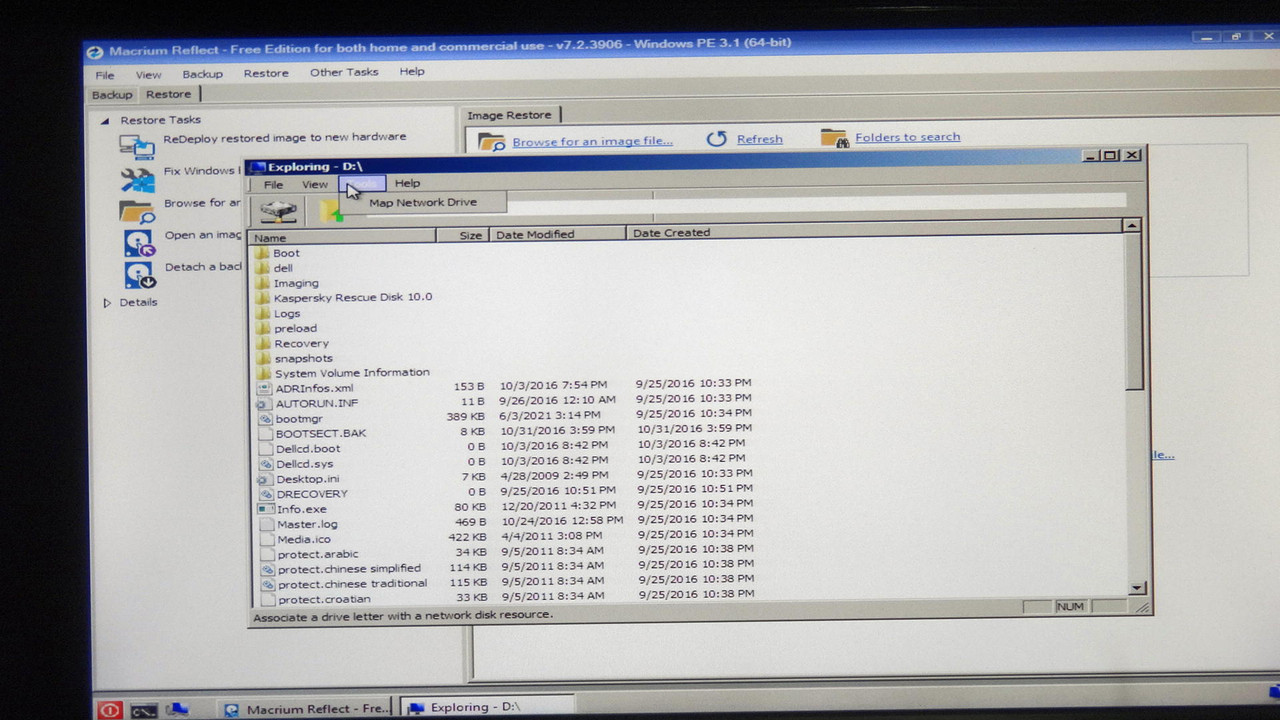This screenshot has width=1280, height=720.
Task: Select protect.chinese simplified file
Action: tap(341, 569)
